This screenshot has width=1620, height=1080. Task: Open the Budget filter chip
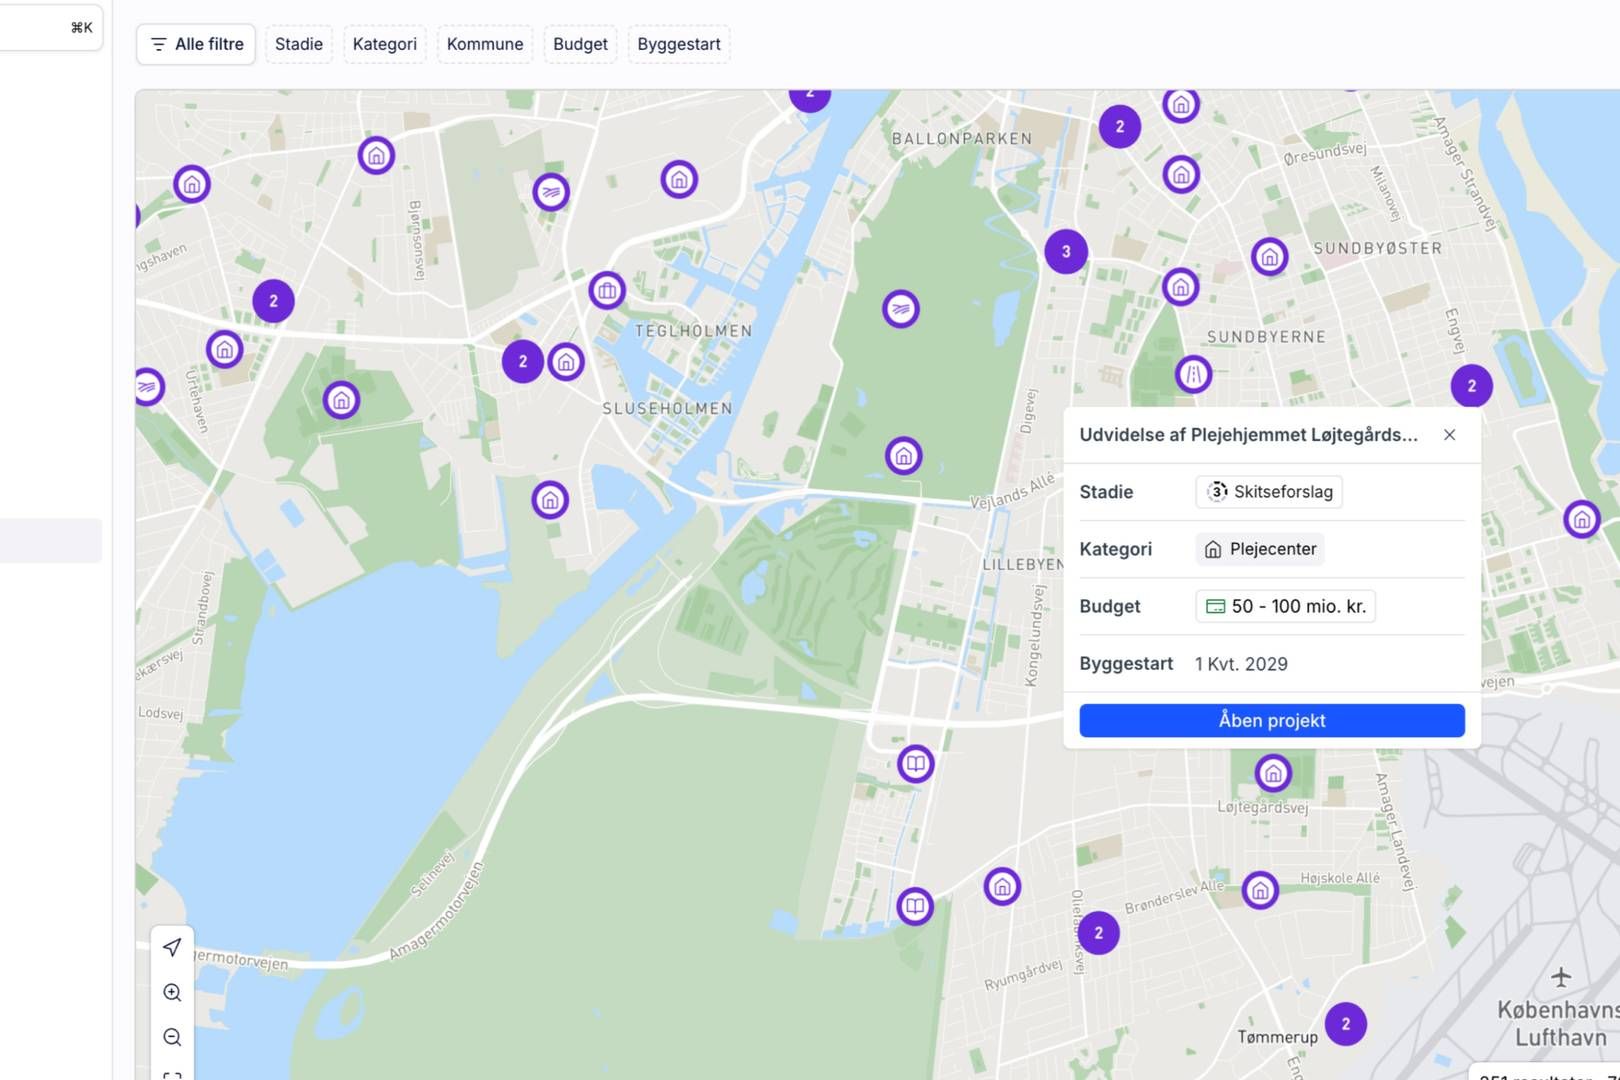click(580, 44)
